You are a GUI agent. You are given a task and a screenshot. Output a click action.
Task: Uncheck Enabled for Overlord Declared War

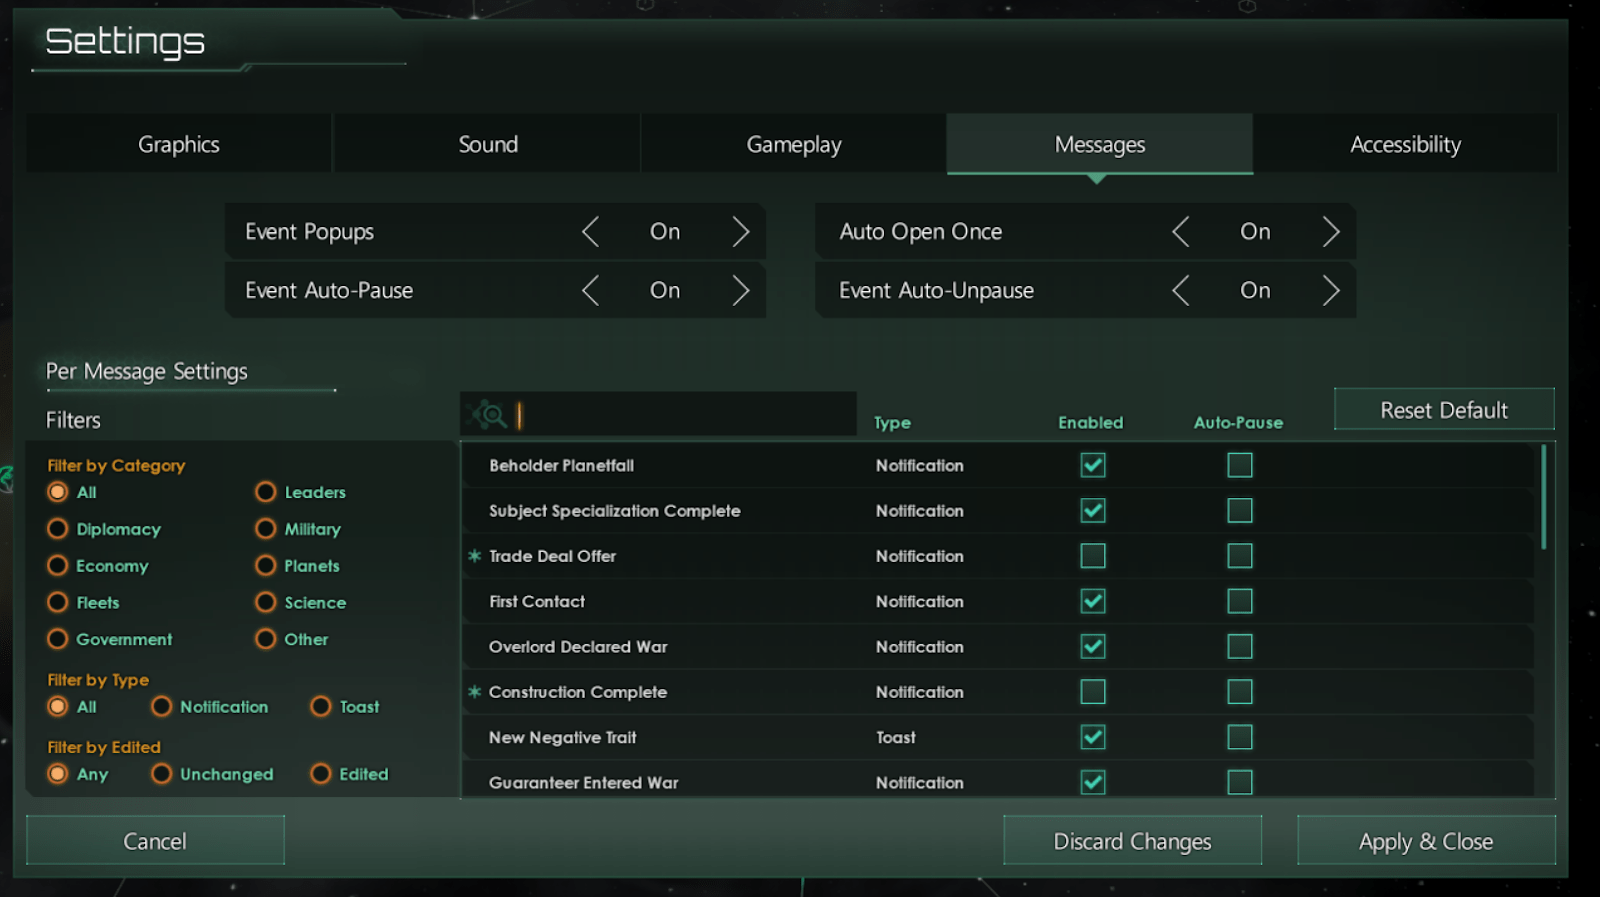(x=1093, y=647)
